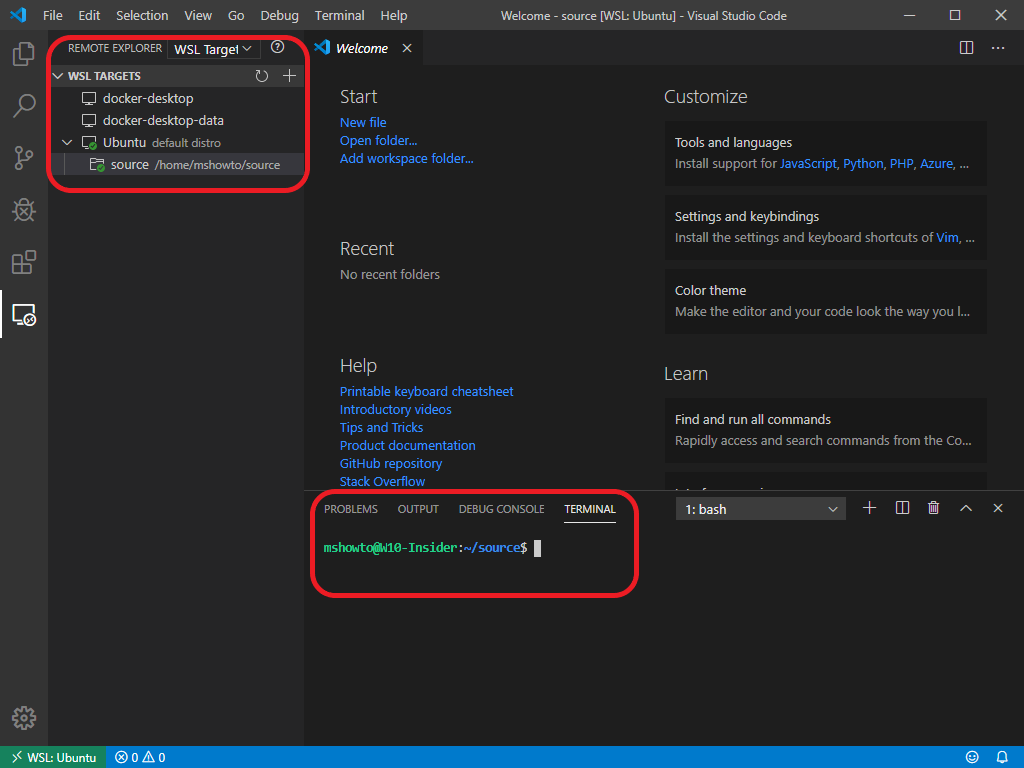Close the Welcome tab
Viewport: 1024px width, 768px height.
point(407,48)
